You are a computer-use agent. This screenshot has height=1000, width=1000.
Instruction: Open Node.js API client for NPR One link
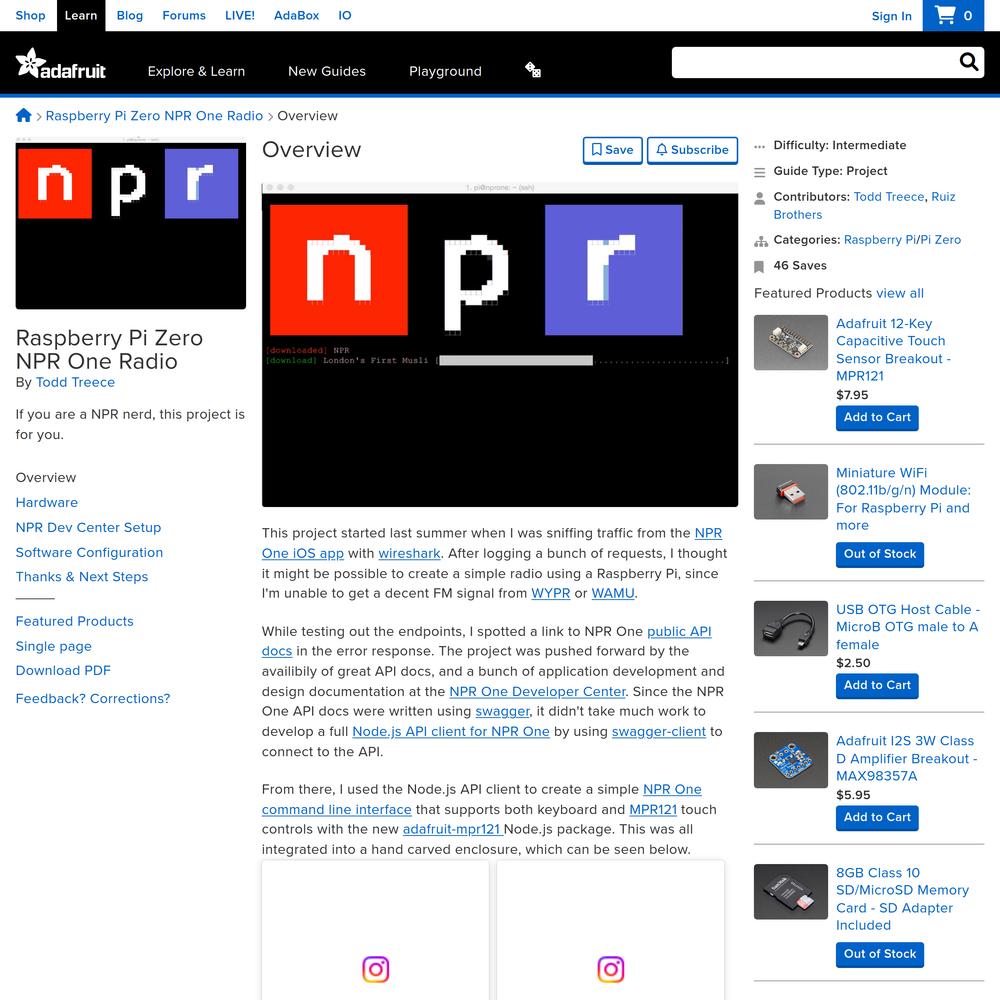(x=450, y=732)
